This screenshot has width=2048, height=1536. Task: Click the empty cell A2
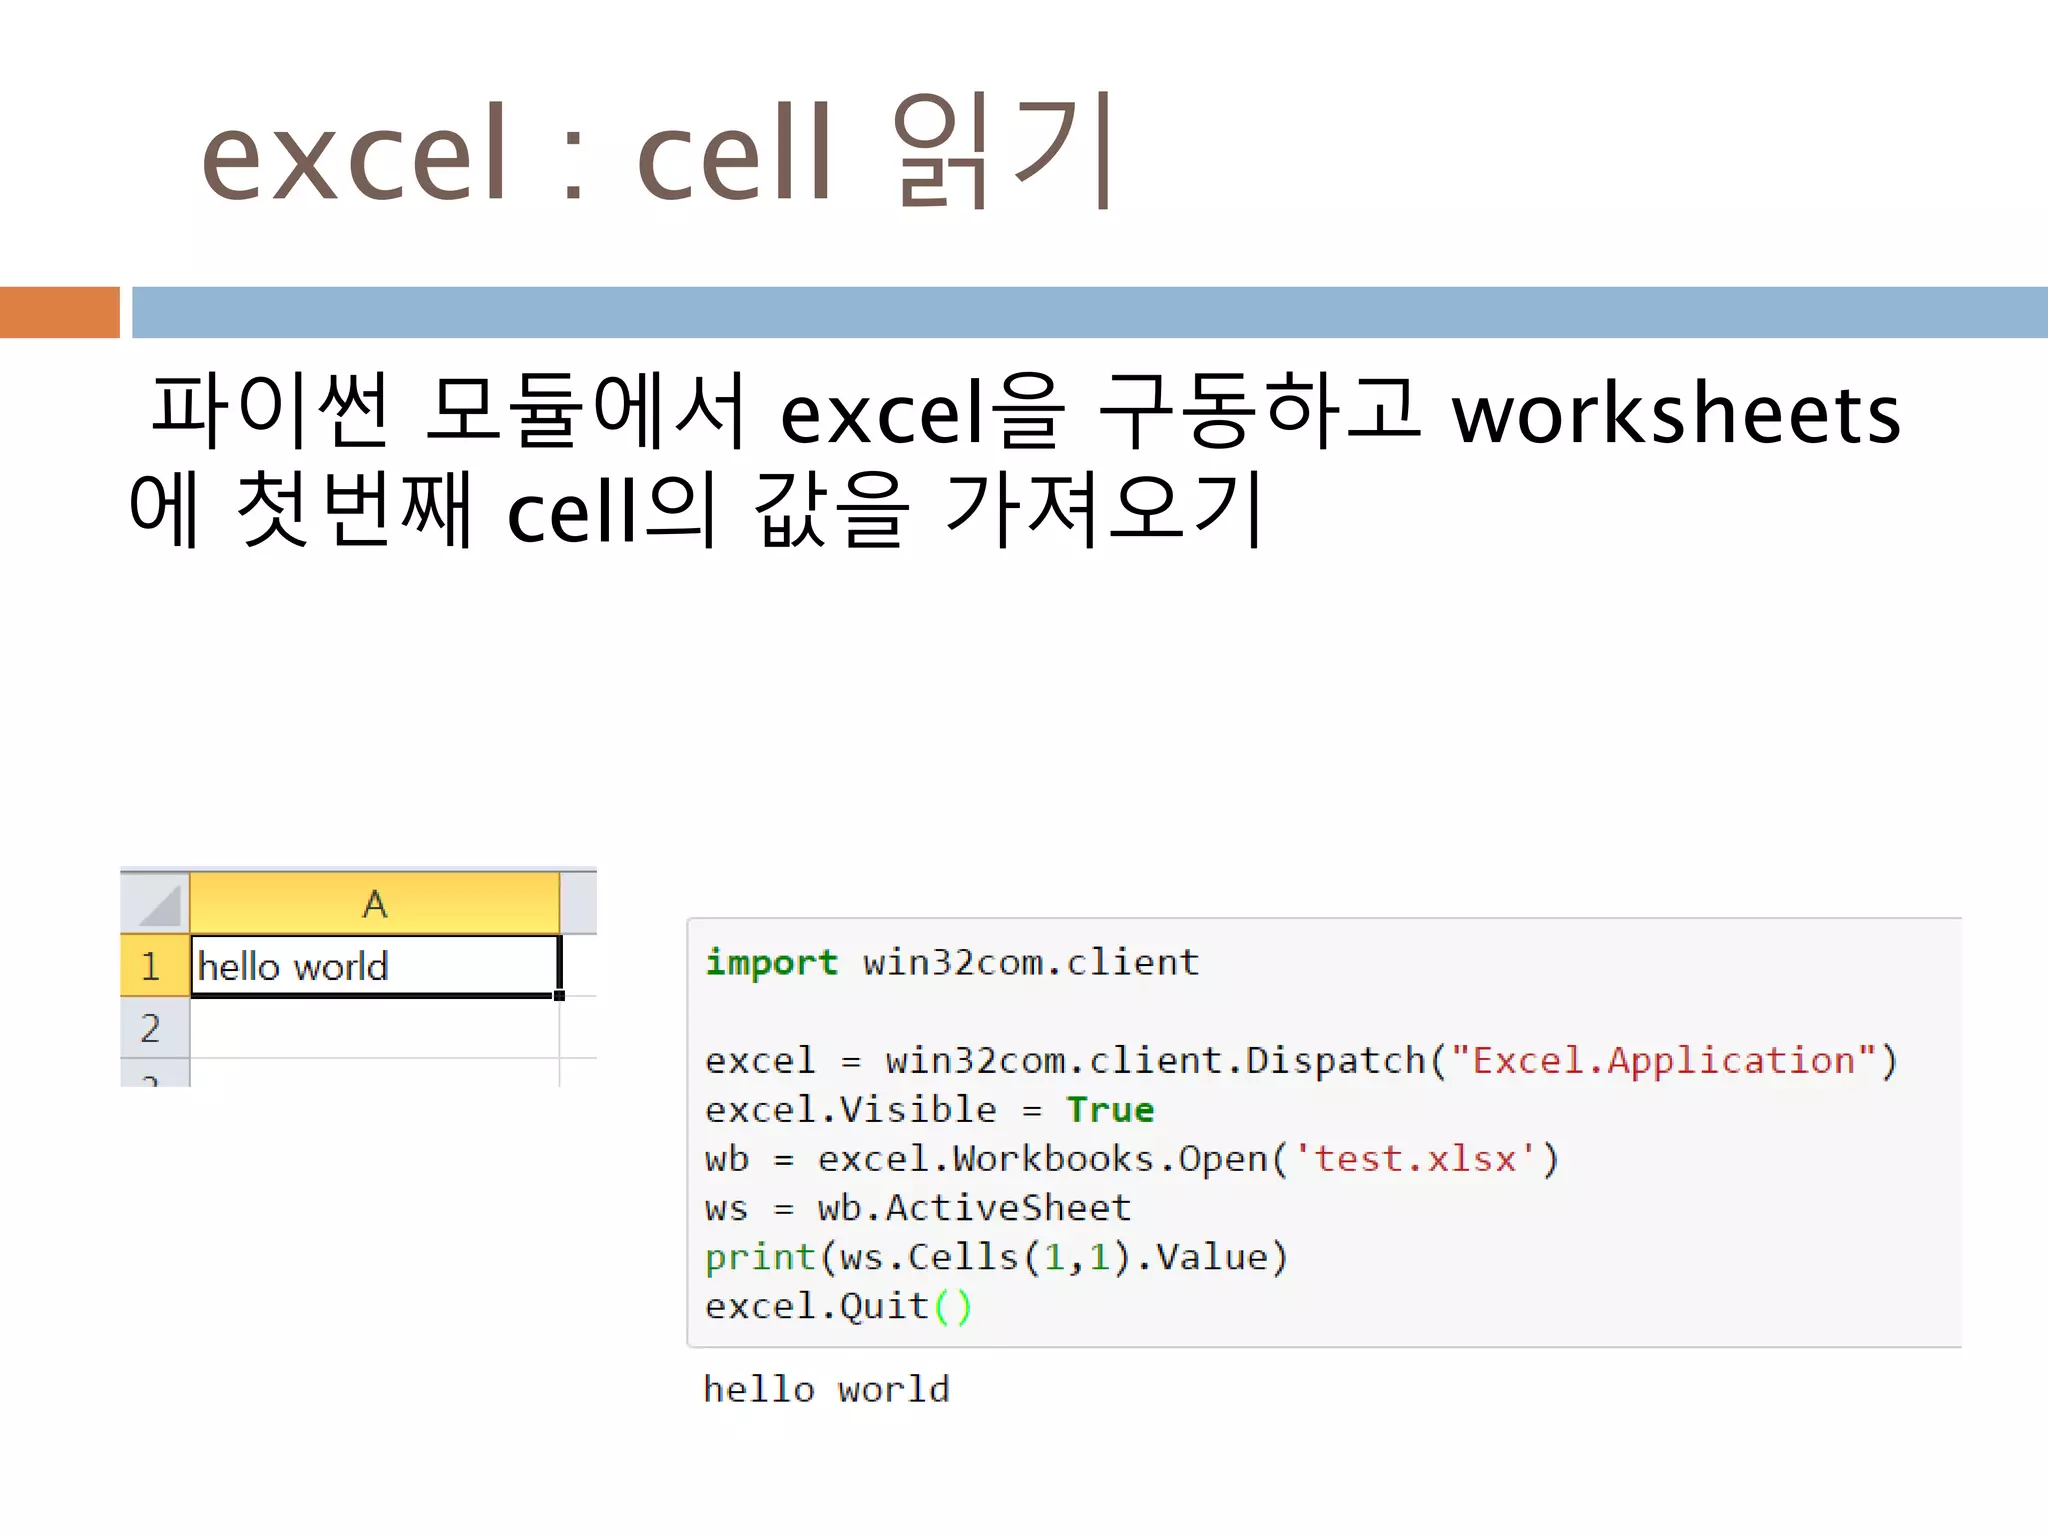(x=374, y=1028)
